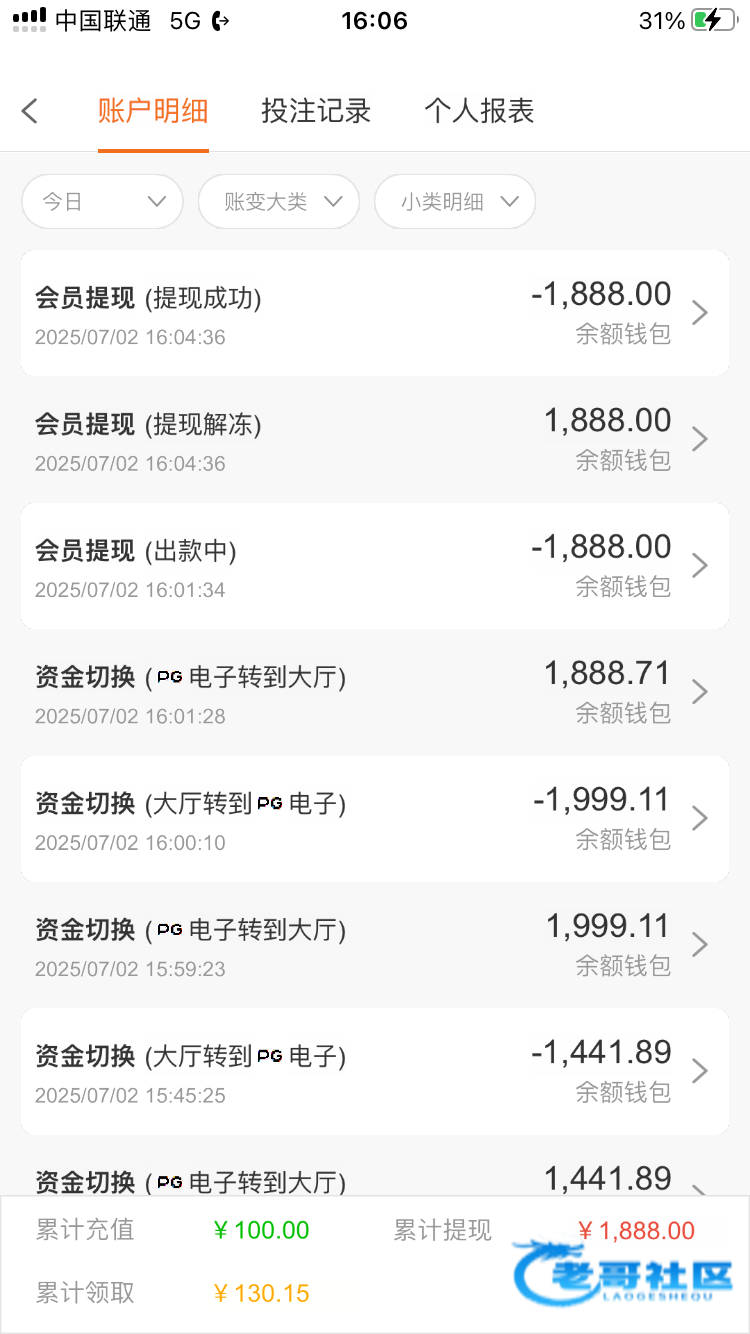Open chevron on 1,888.71 transfer record
750x1334 pixels.
[x=700, y=692]
